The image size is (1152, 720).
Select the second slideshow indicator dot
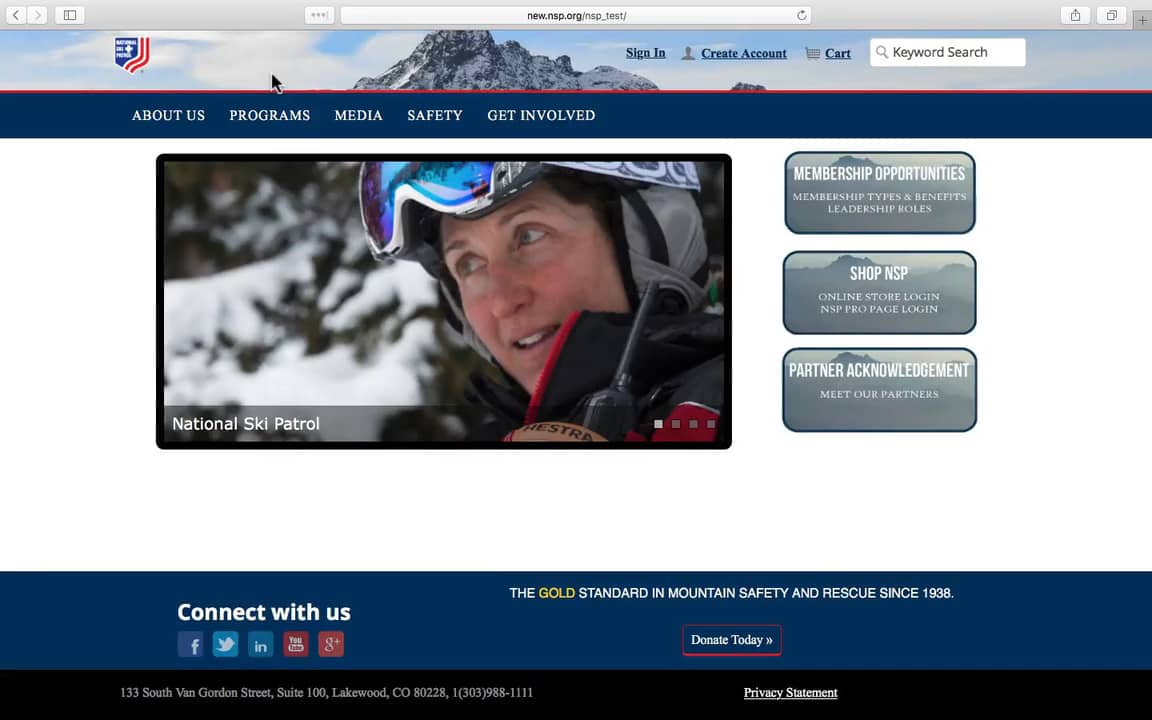(x=676, y=424)
